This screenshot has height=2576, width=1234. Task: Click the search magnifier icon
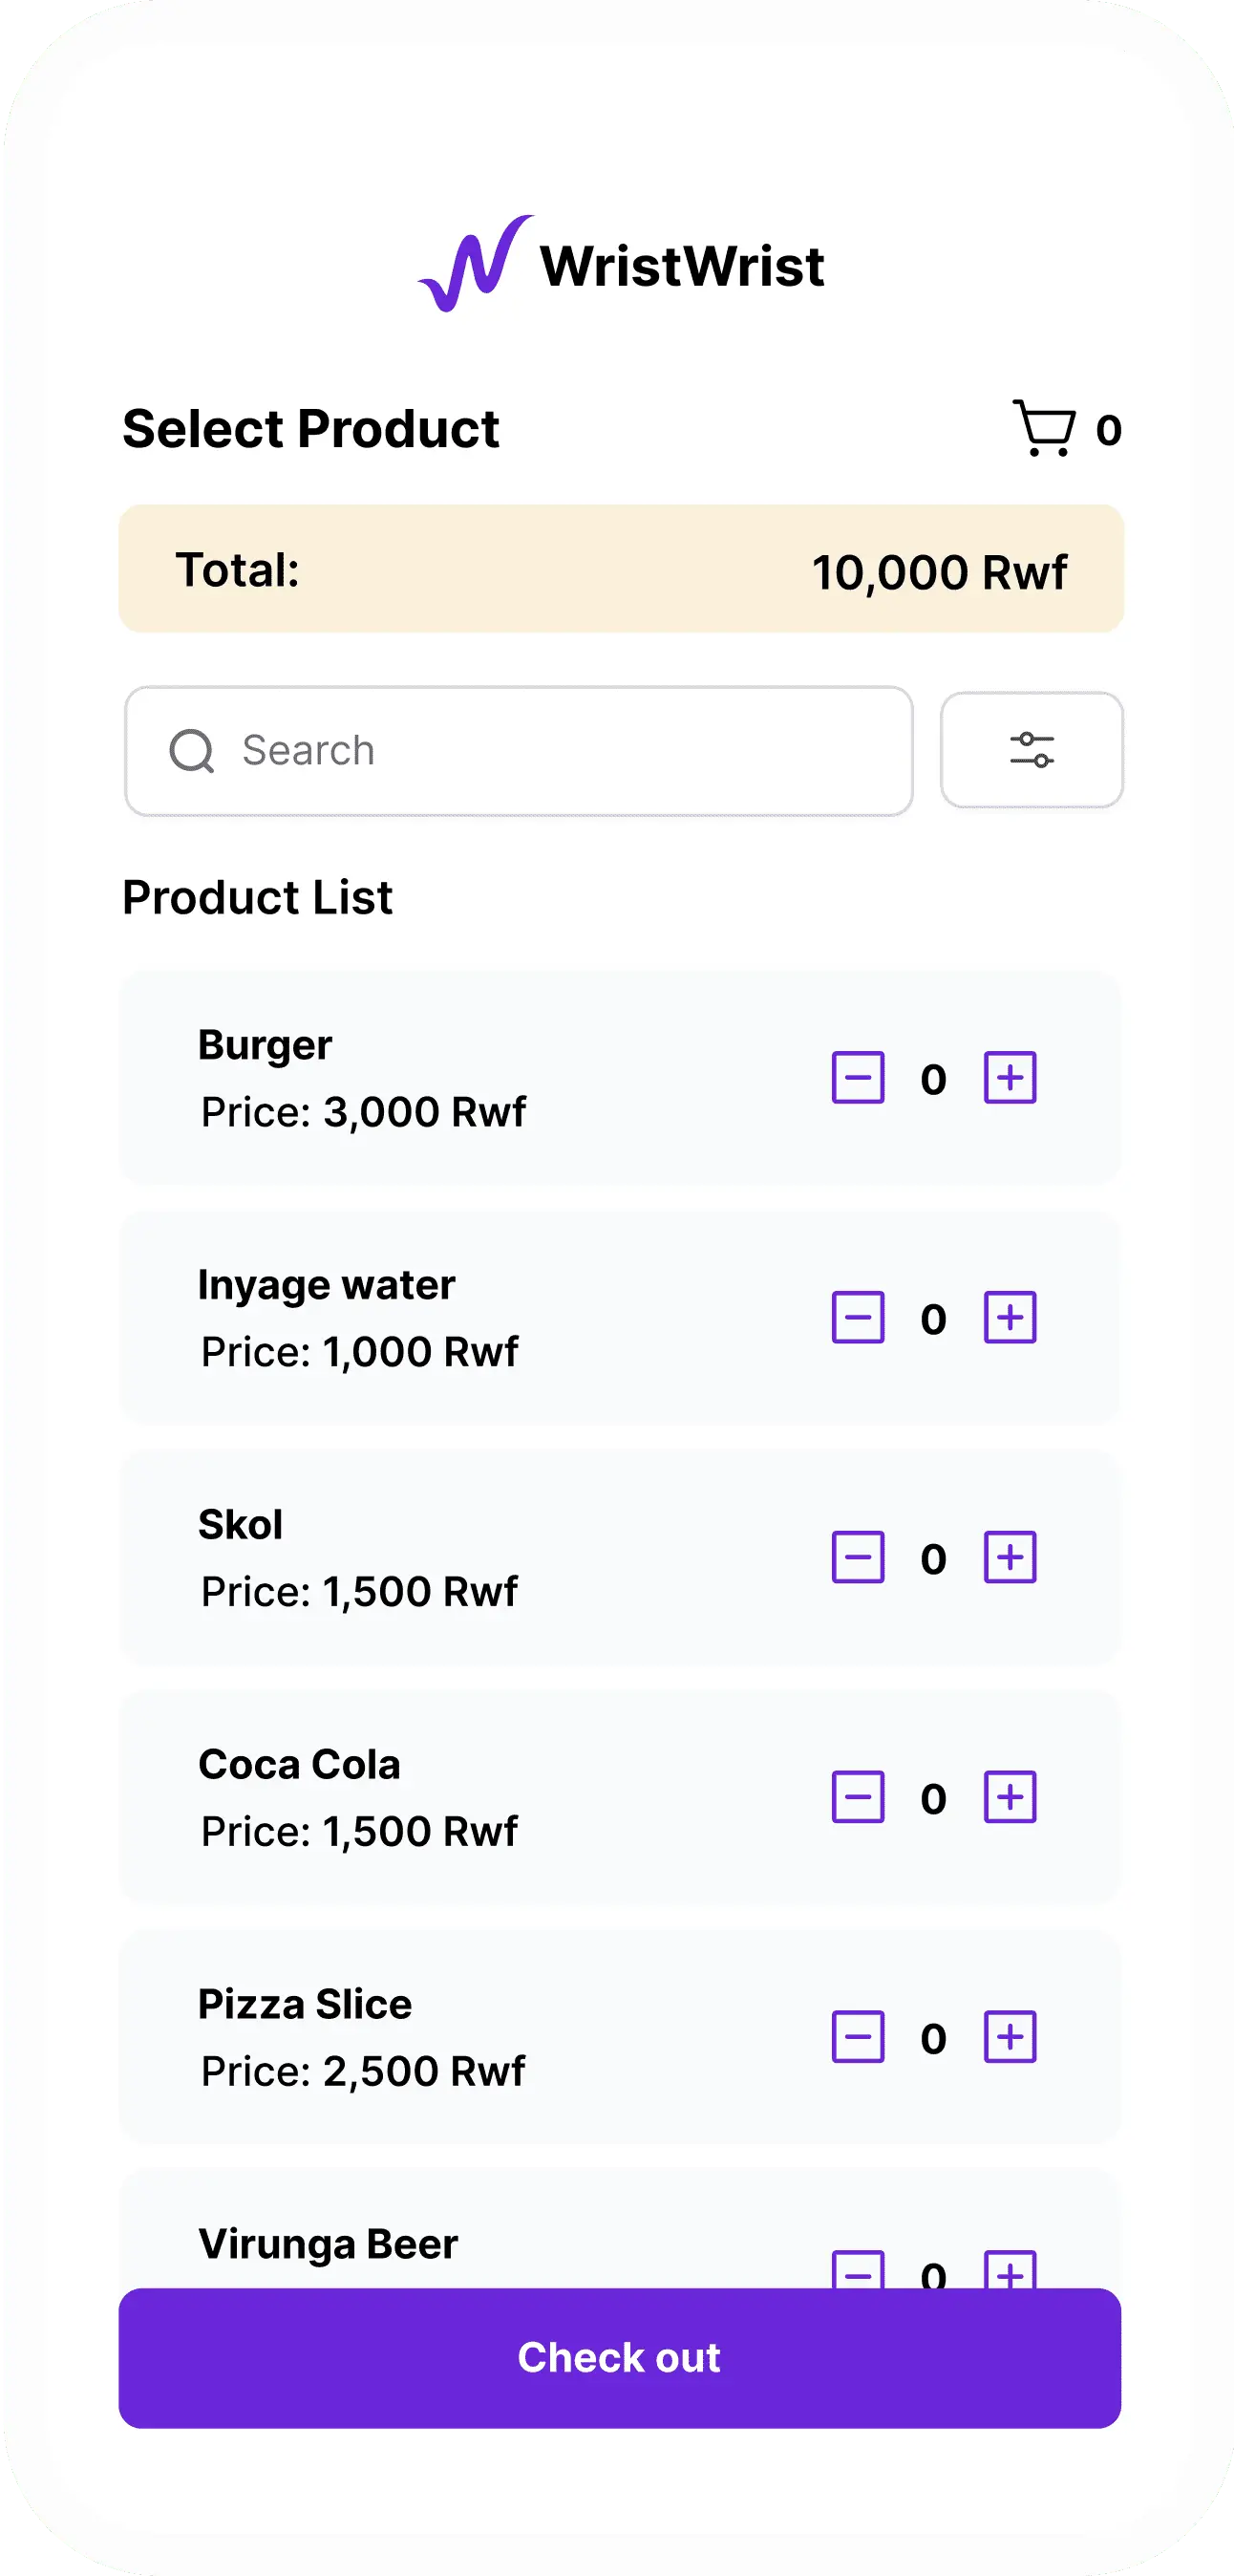pyautogui.click(x=191, y=751)
